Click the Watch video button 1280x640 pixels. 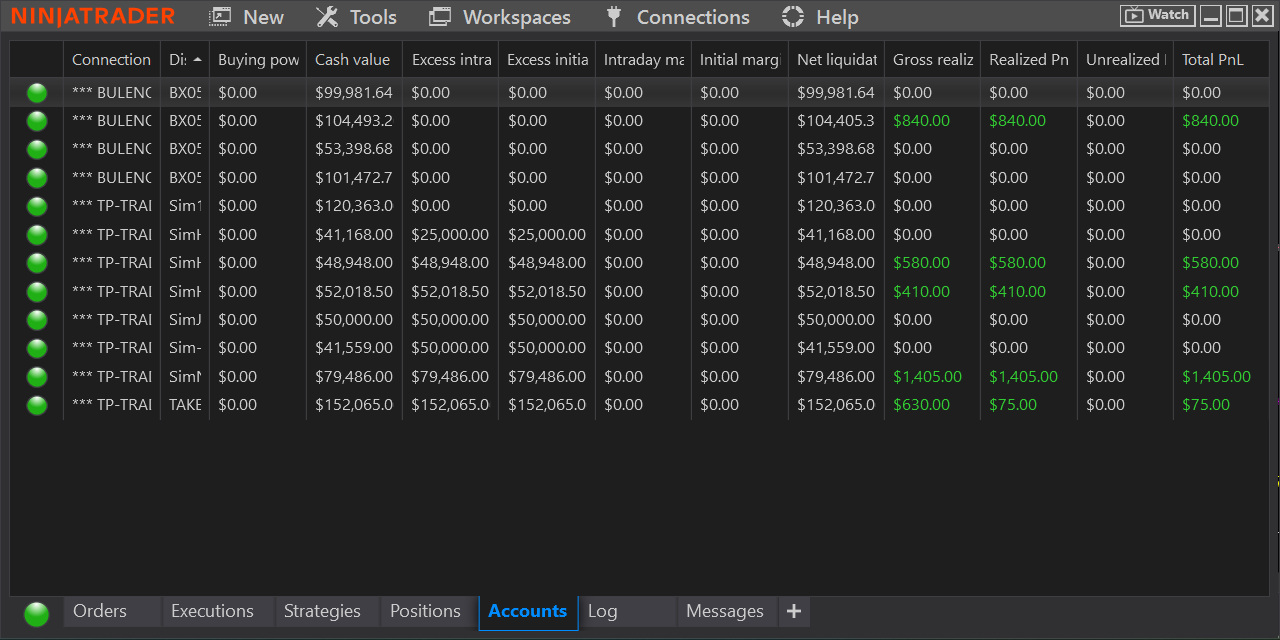[1158, 15]
